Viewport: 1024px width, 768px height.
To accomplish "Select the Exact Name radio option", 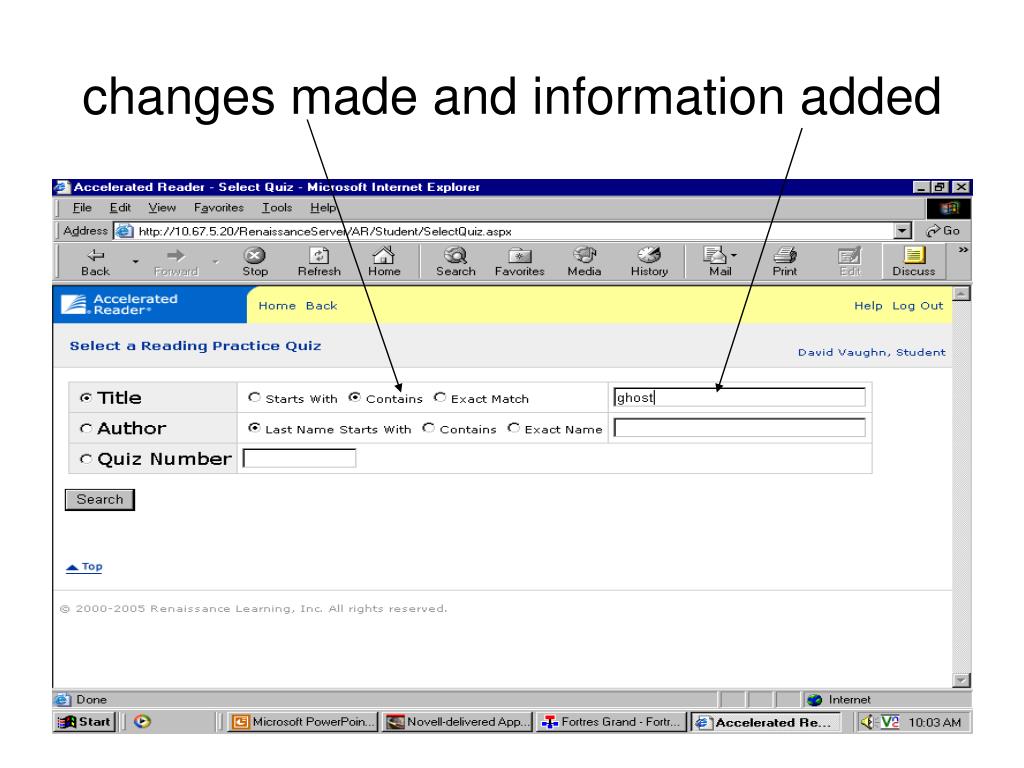I will pyautogui.click(x=514, y=428).
